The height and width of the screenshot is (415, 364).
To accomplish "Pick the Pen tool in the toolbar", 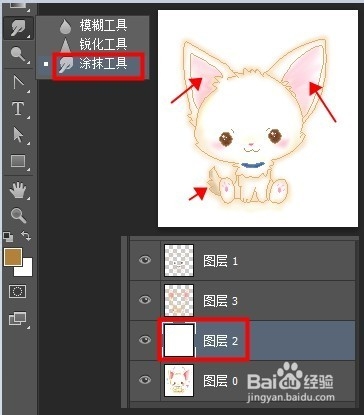I will 18,82.
